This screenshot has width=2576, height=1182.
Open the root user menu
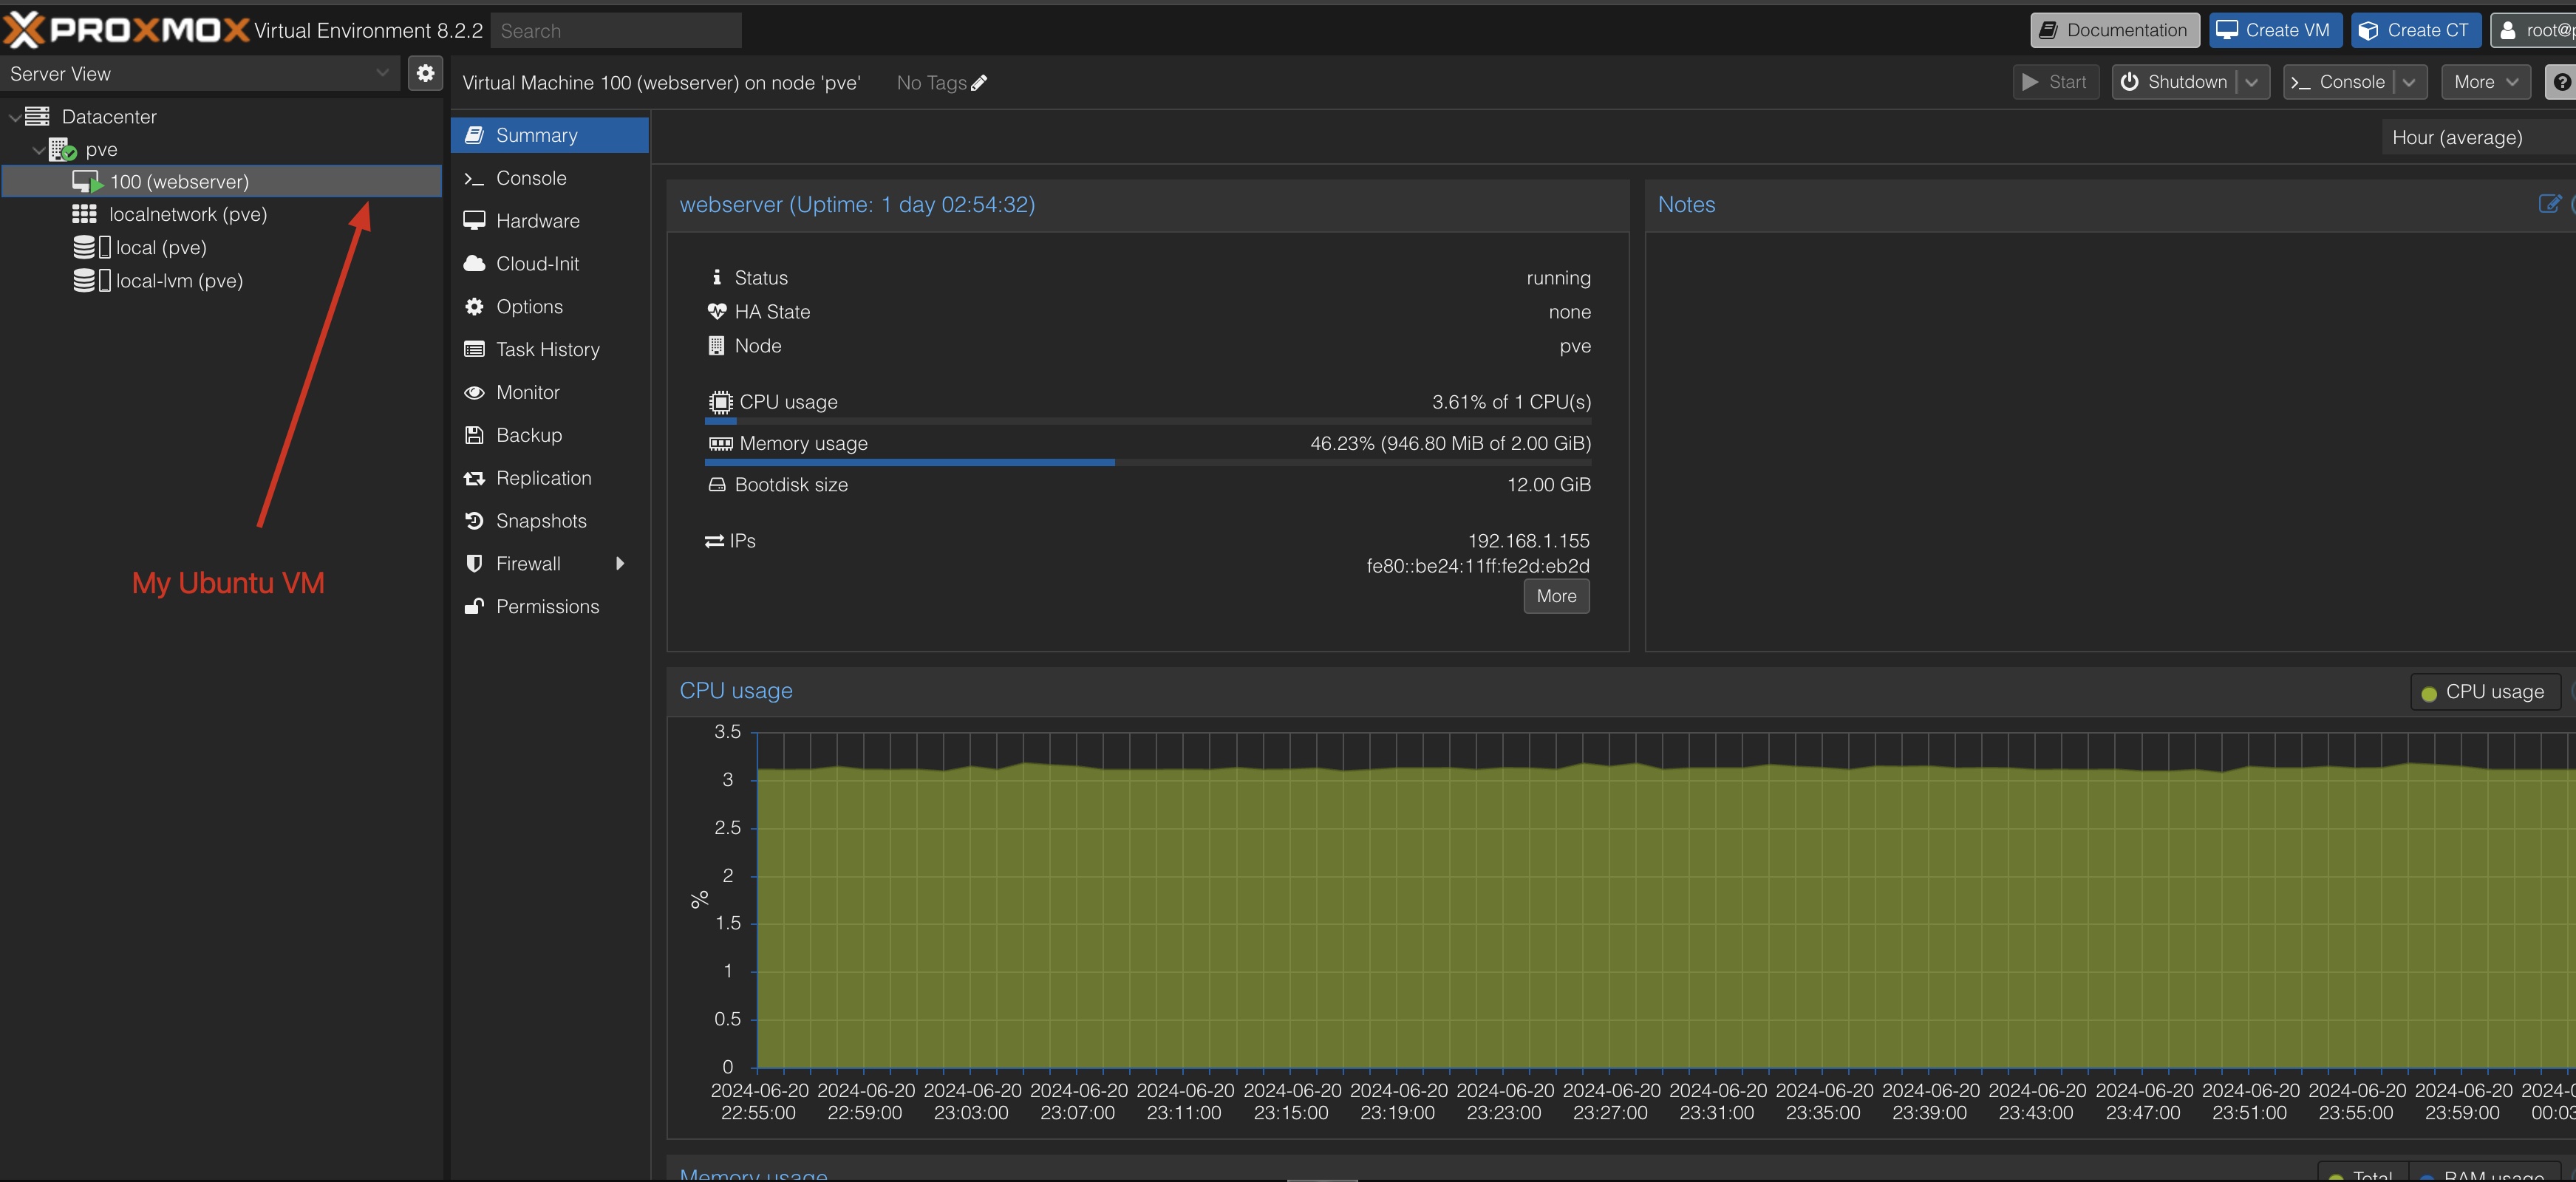[x=2533, y=30]
